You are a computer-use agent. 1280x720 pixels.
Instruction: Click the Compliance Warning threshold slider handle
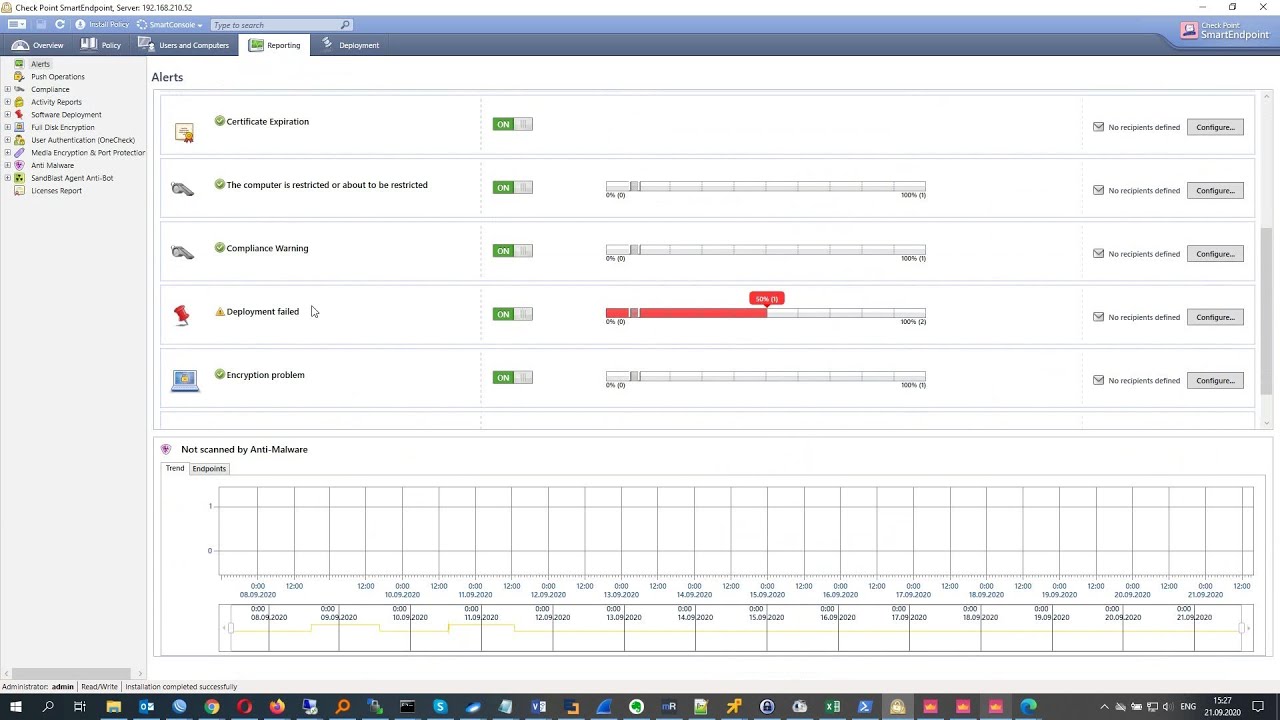coord(634,250)
